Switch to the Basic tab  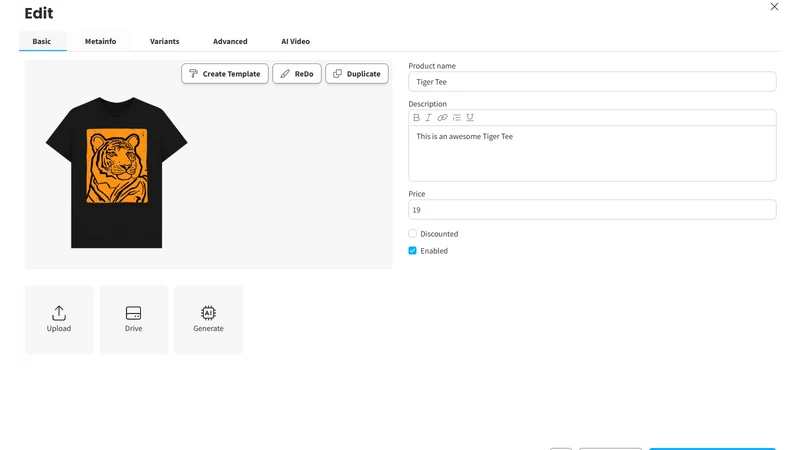coord(42,41)
